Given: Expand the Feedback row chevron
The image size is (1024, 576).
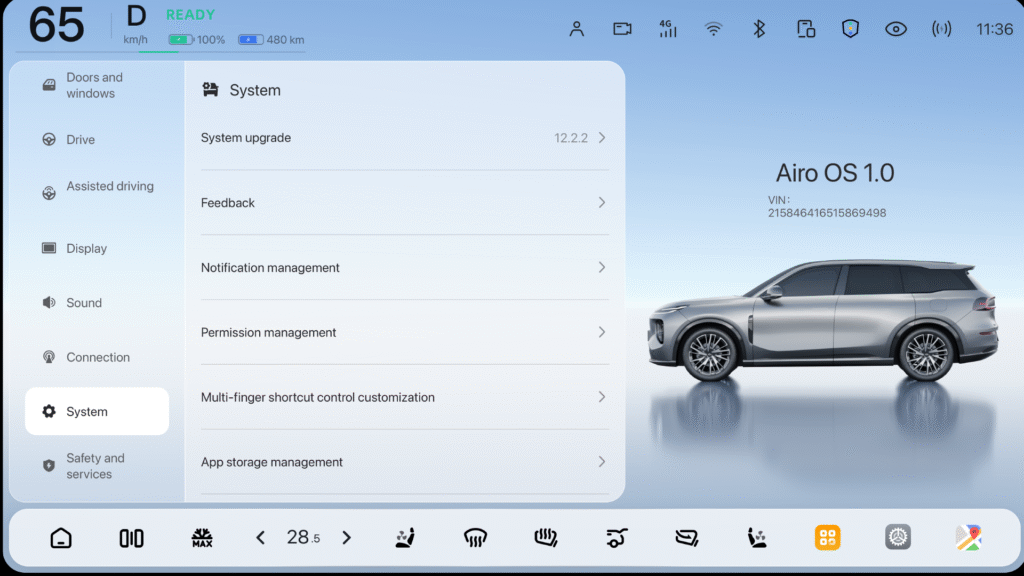Looking at the screenshot, I should tap(601, 202).
